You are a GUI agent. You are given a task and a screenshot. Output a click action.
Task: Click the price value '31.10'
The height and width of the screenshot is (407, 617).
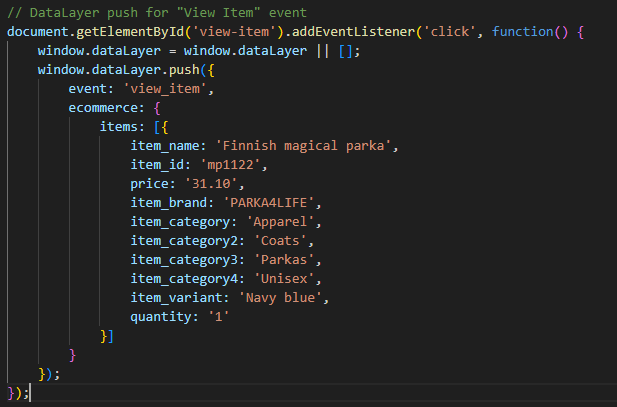(211, 183)
